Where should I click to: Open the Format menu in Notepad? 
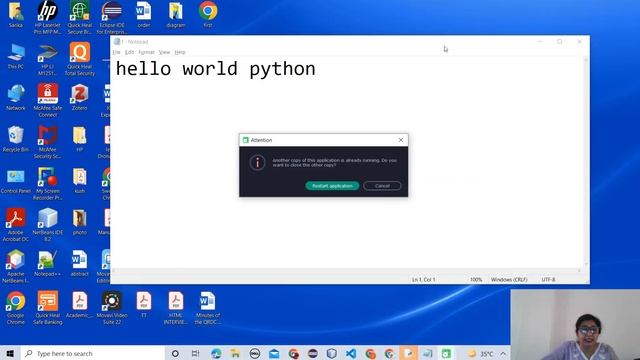146,52
